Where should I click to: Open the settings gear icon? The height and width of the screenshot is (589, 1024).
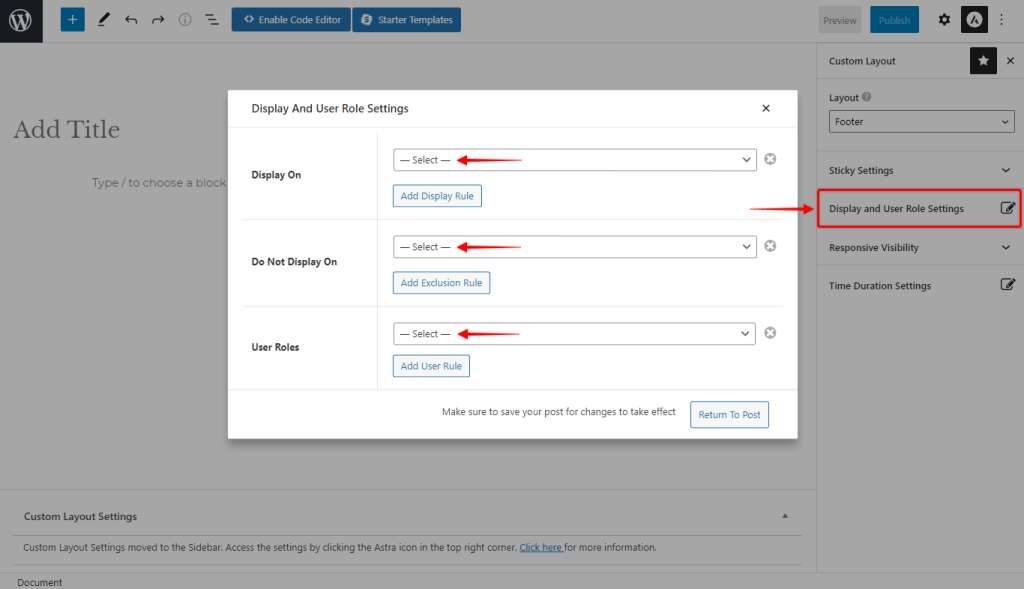pyautogui.click(x=944, y=19)
